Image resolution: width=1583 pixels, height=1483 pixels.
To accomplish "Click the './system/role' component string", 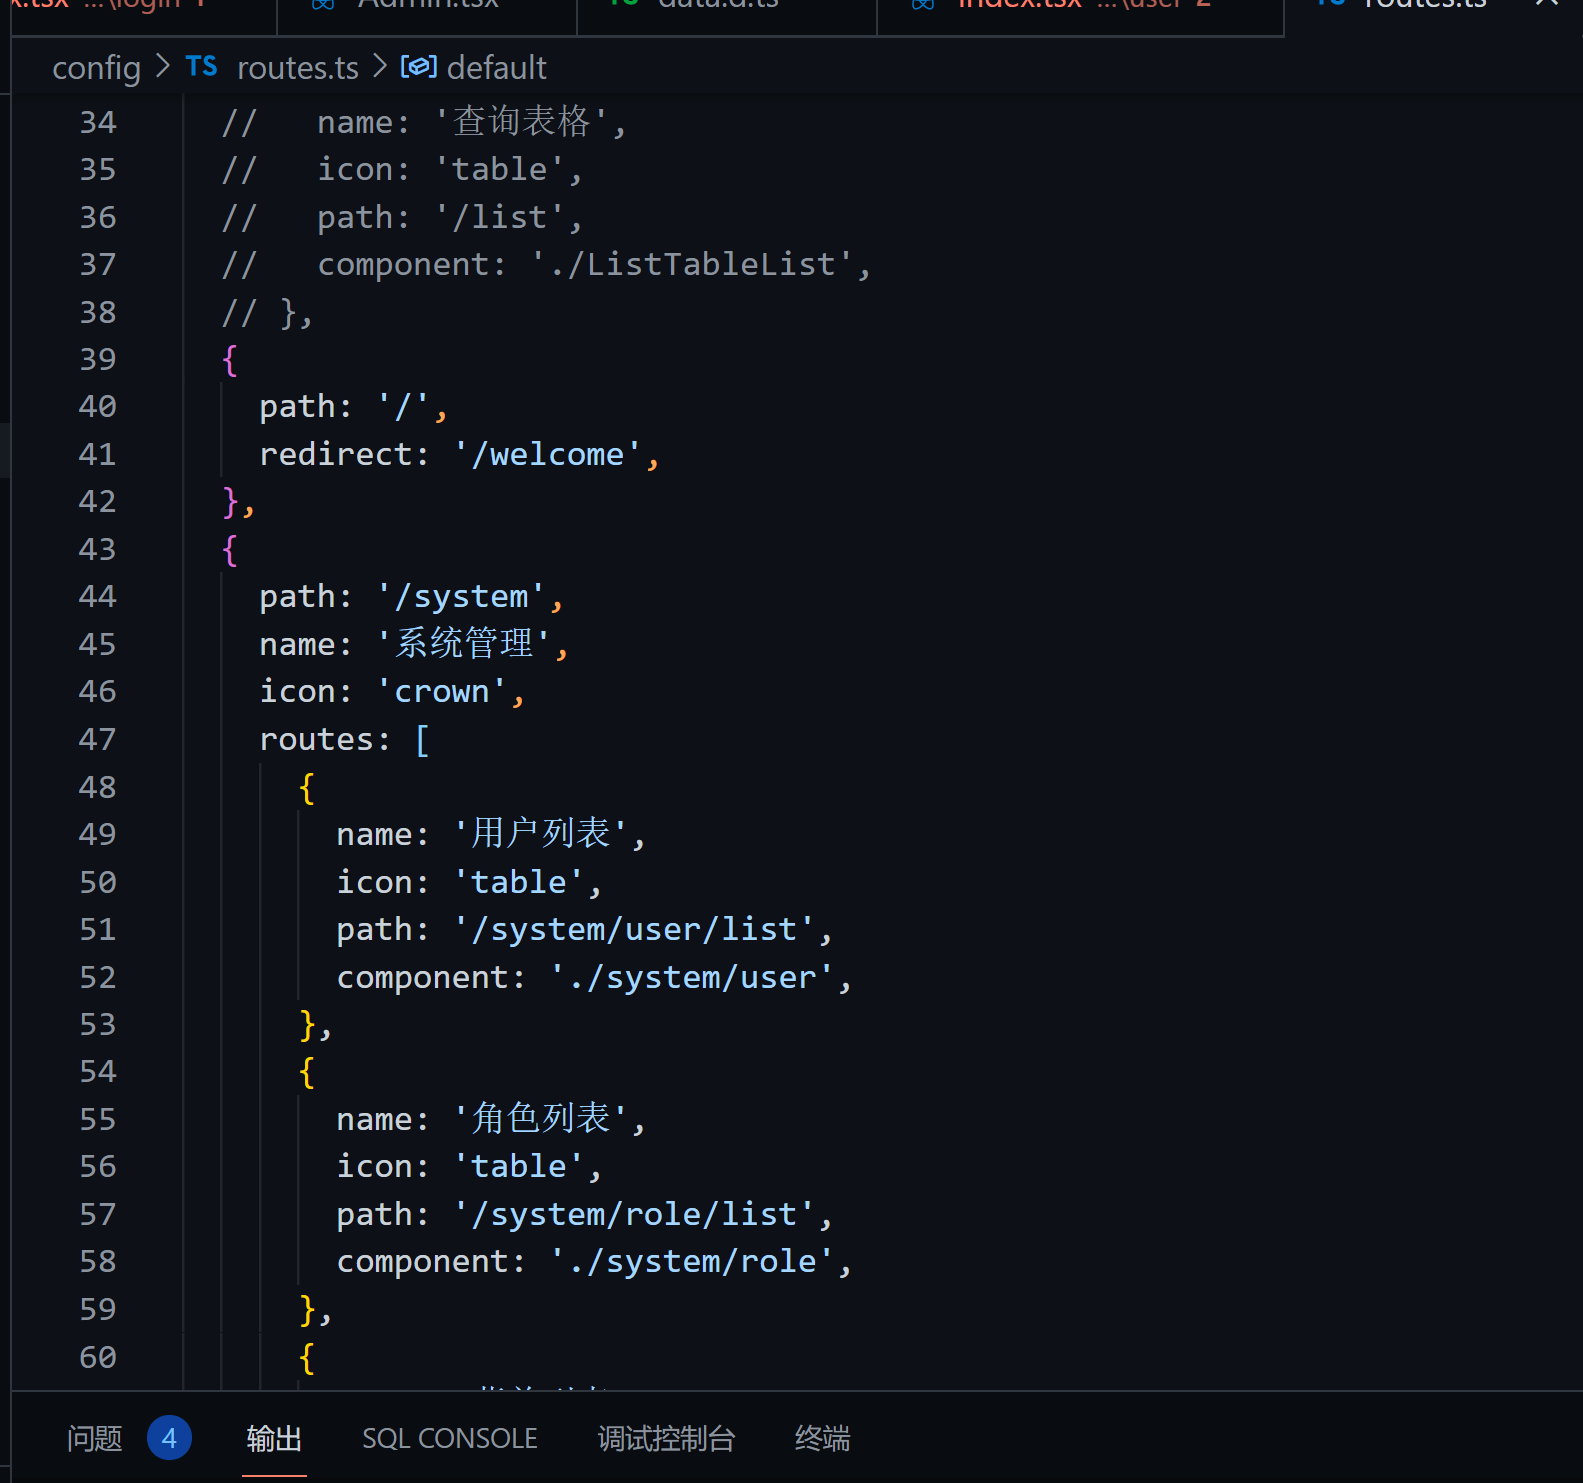I will click(x=692, y=1261).
